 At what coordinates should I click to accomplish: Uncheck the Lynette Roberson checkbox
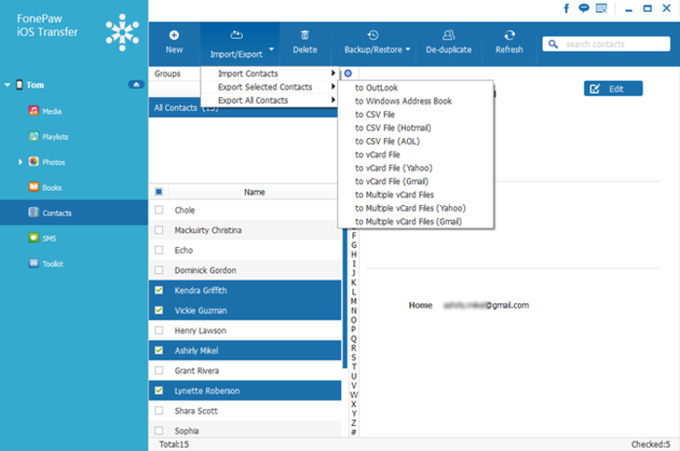tap(159, 390)
